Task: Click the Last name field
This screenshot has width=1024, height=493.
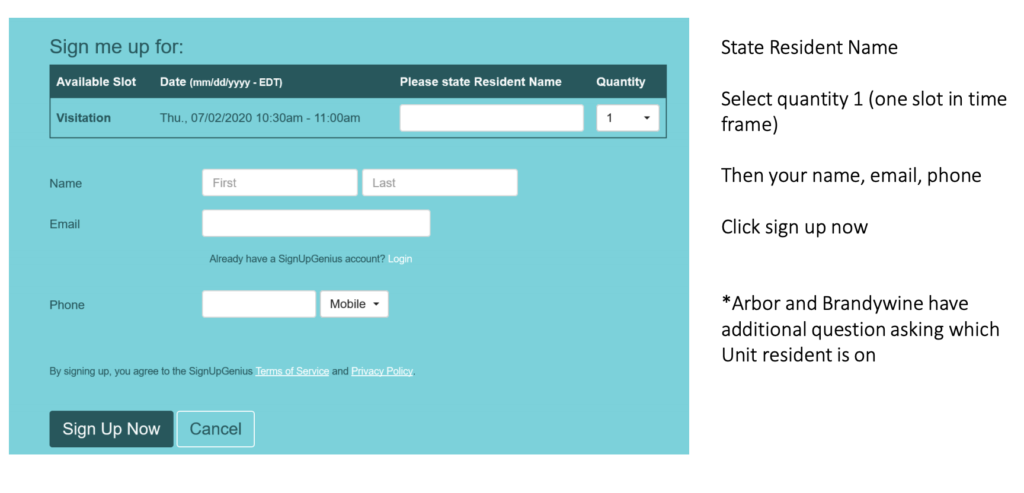Action: 440,183
